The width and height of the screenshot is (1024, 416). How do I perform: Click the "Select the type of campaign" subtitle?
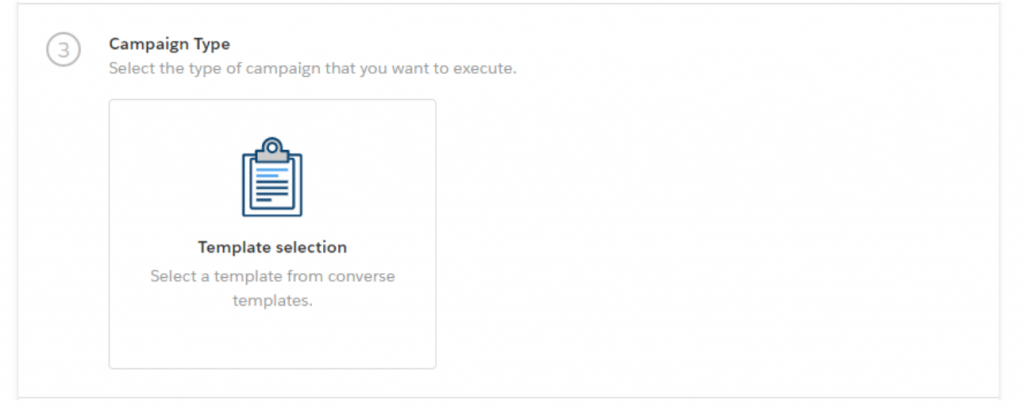click(313, 68)
